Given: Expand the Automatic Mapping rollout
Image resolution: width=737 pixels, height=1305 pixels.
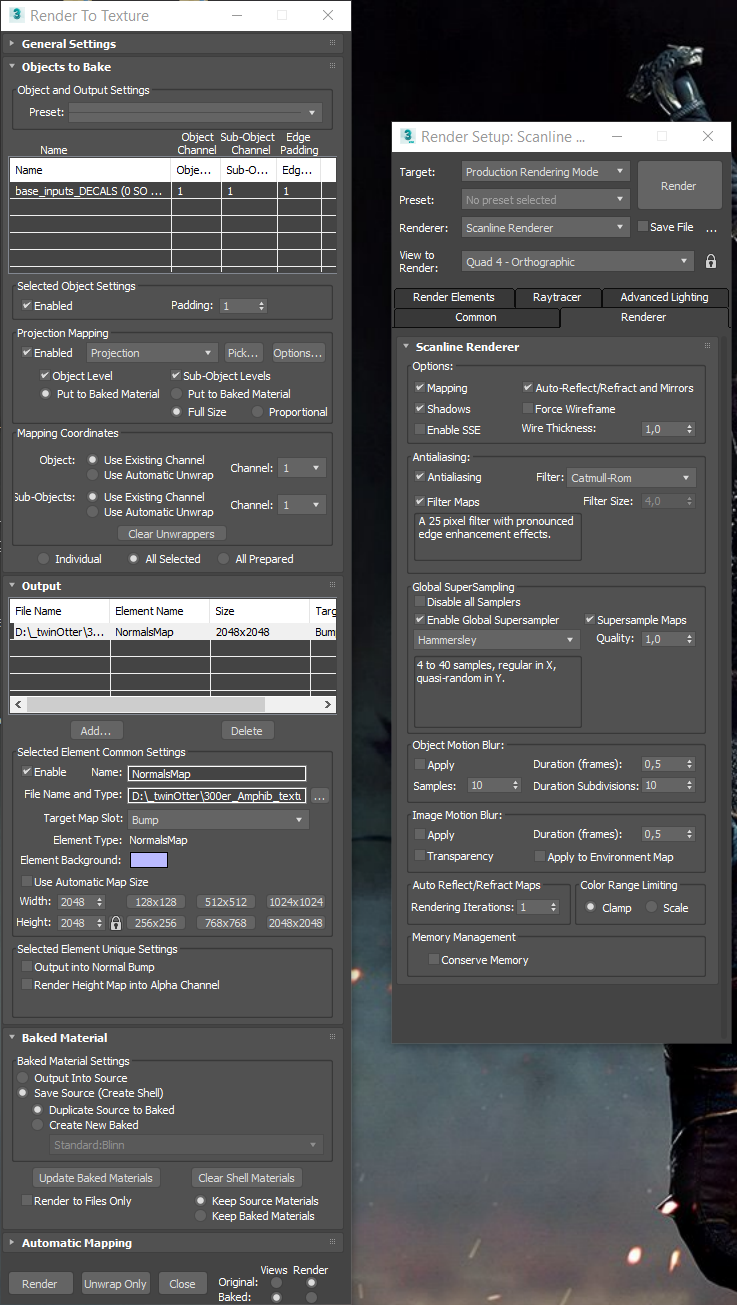Looking at the screenshot, I should tap(11, 1243).
